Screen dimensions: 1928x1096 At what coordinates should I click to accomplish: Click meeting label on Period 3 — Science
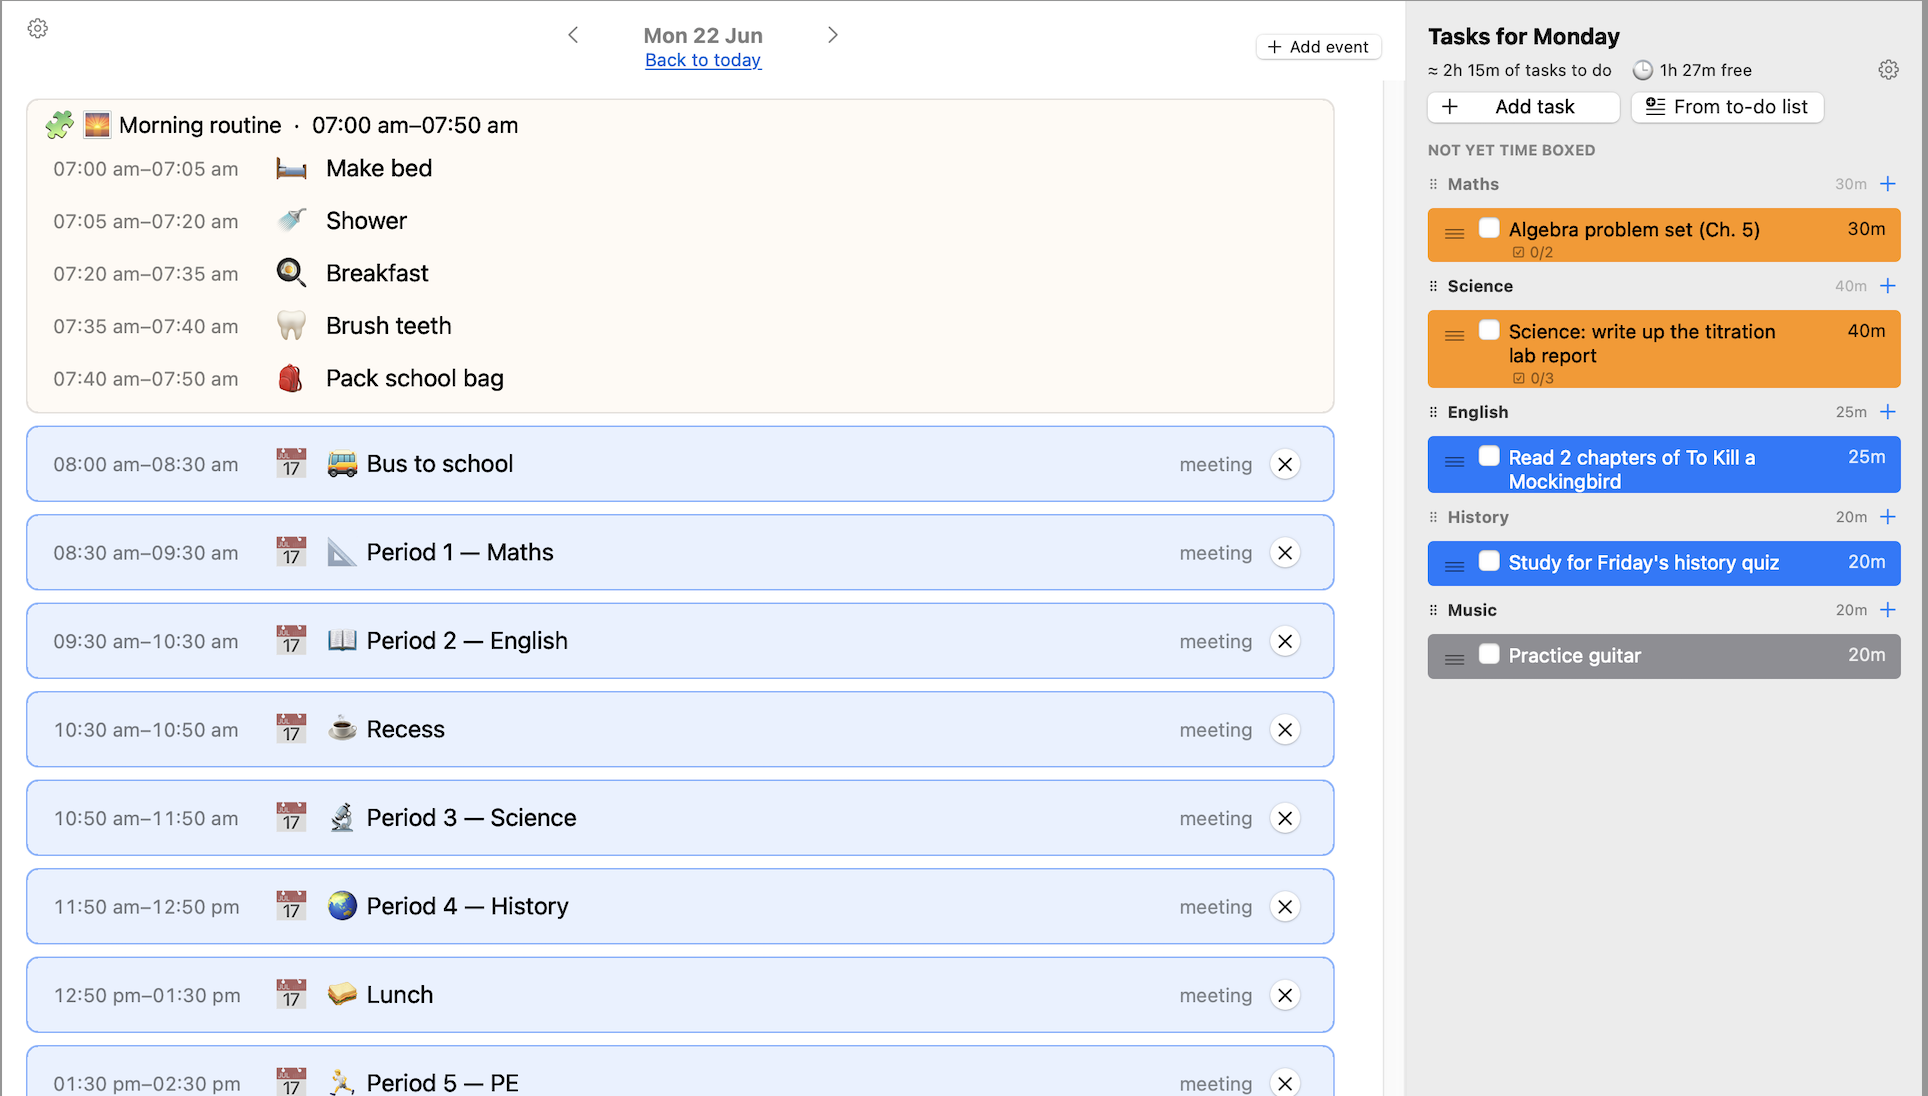1215,818
